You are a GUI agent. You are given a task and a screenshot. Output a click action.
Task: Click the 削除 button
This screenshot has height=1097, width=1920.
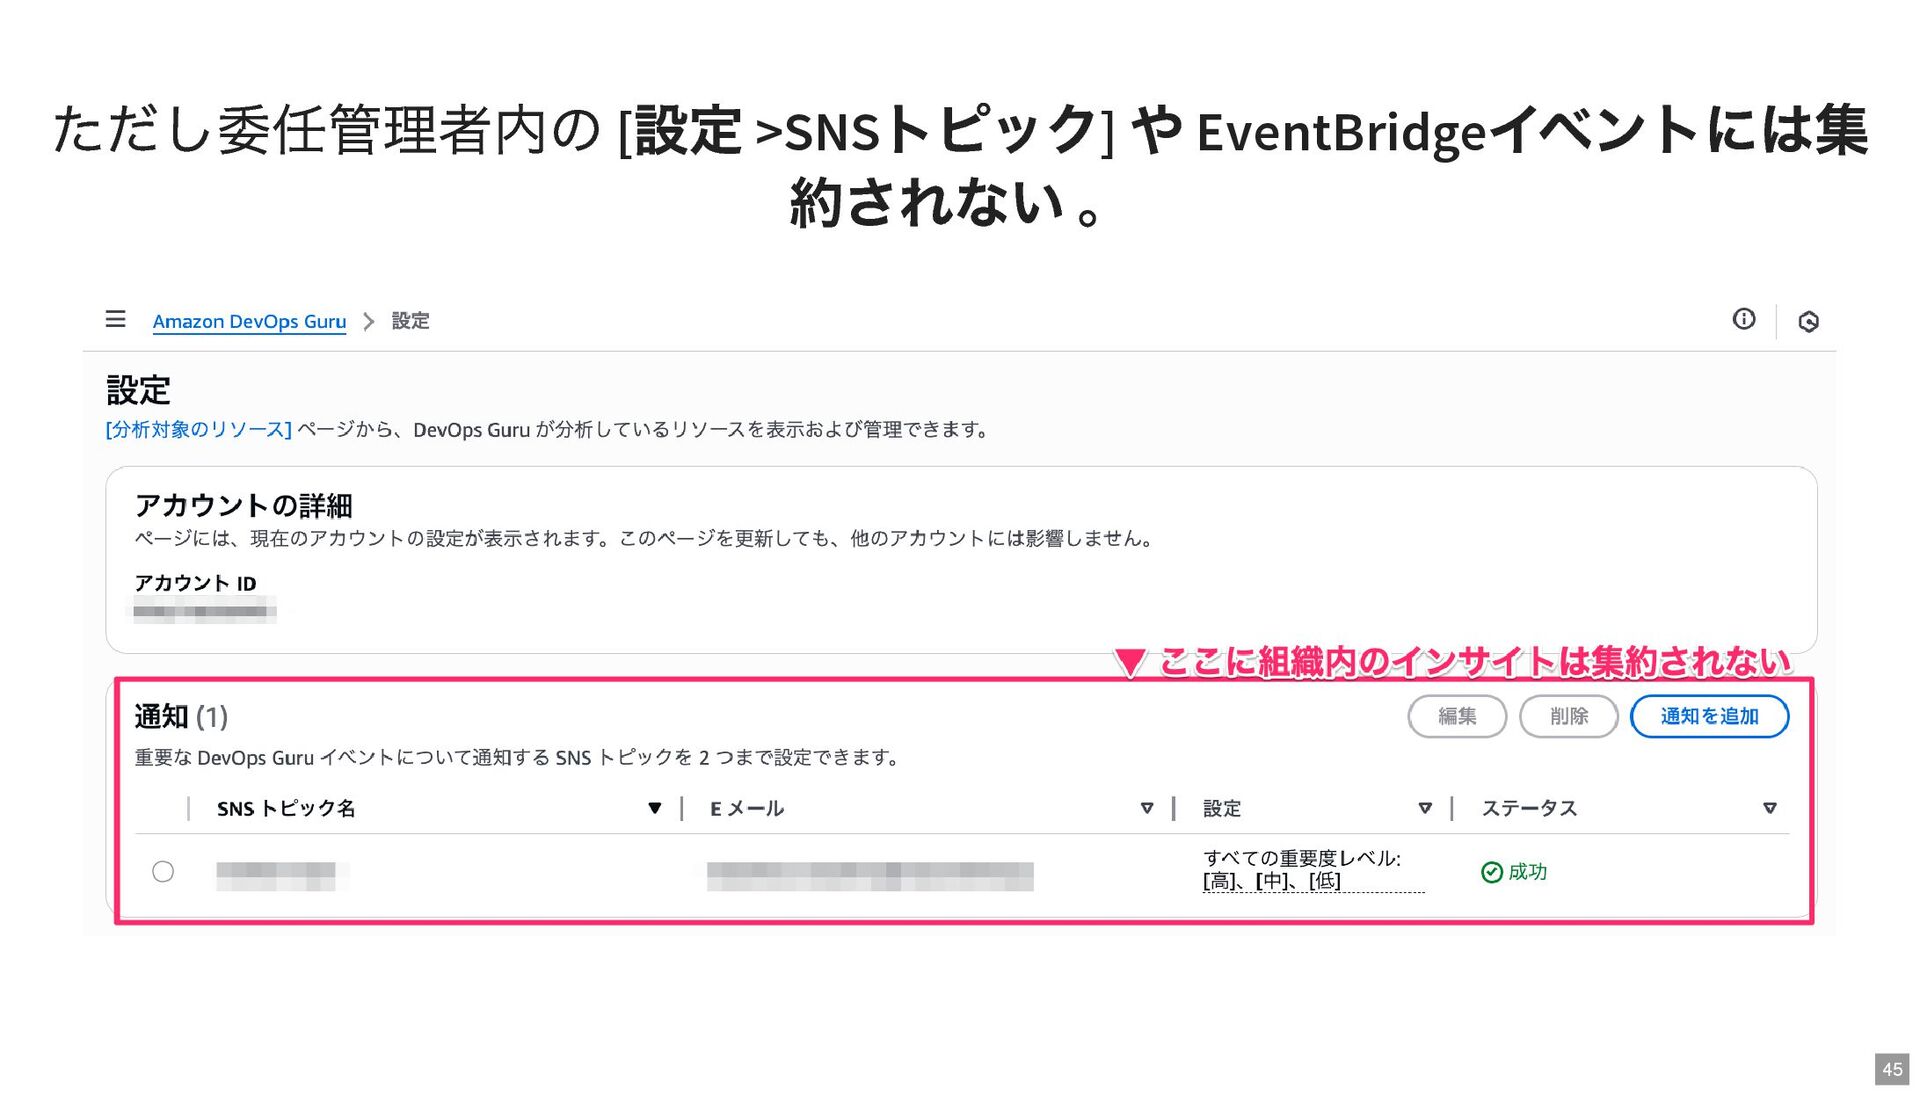point(1568,716)
